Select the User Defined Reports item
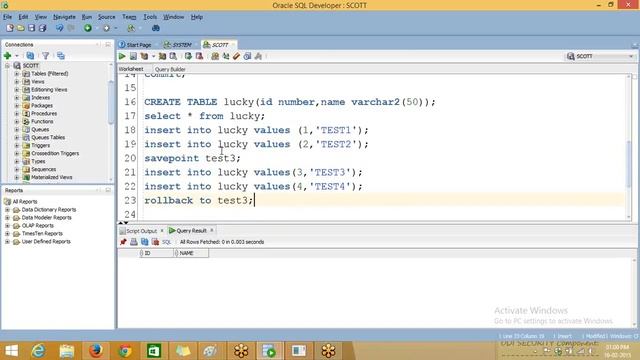 coord(46,242)
